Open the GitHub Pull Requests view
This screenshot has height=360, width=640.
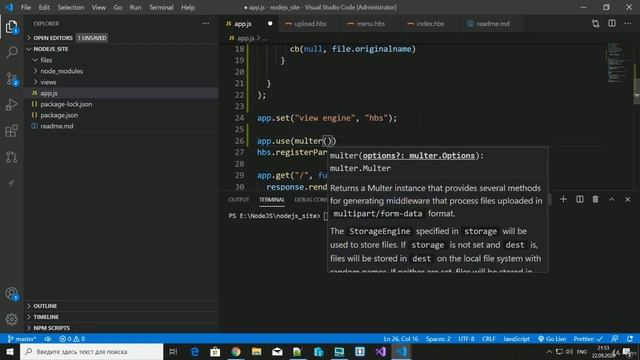(x=11, y=157)
